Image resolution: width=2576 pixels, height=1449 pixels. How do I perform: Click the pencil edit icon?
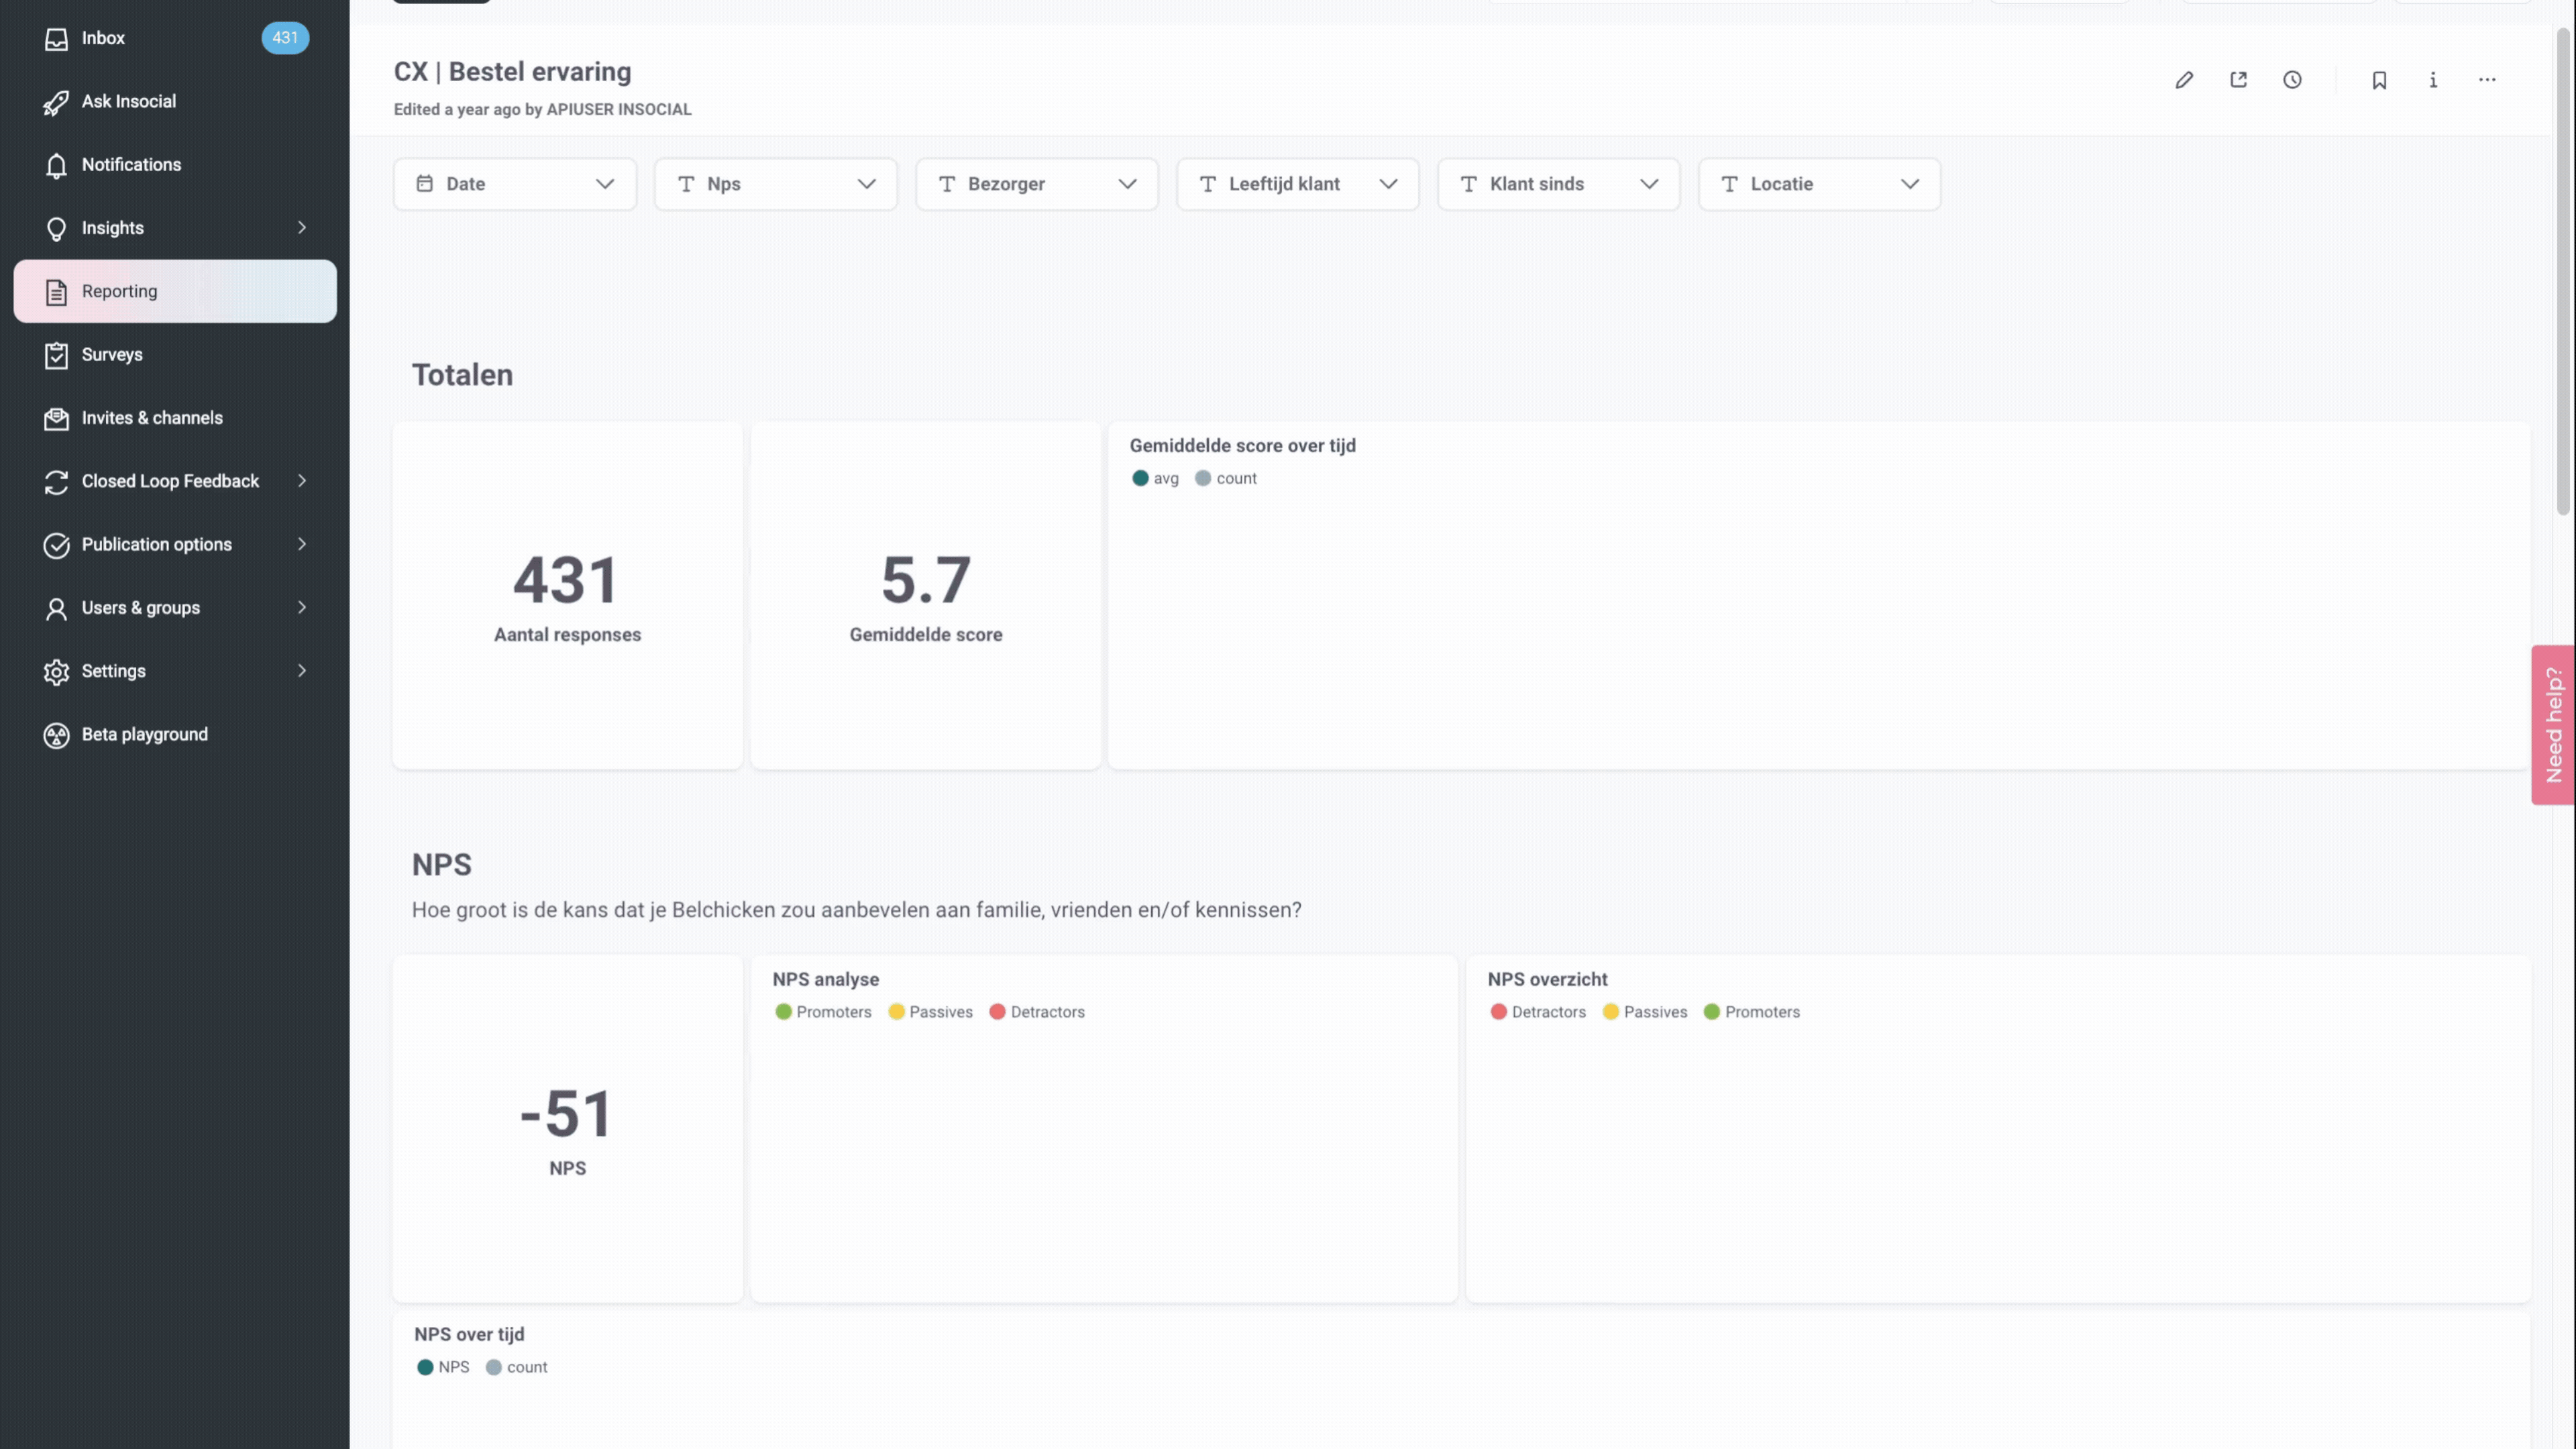tap(2184, 80)
